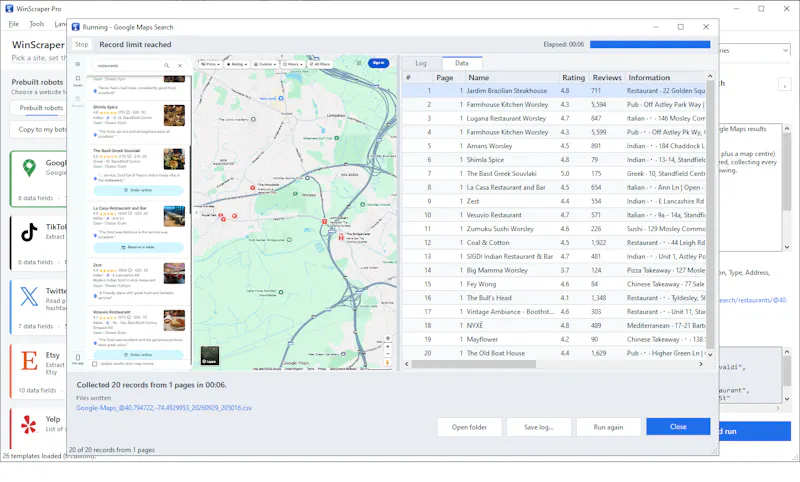Click the Tesco Extra map marker
Viewport: 800px width, 482px height.
(x=280, y=98)
